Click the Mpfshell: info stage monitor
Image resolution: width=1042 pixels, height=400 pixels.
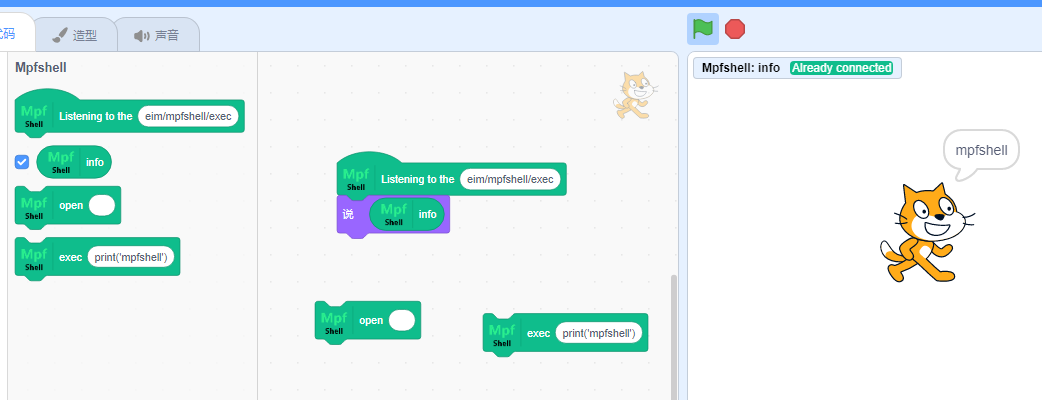(797, 68)
